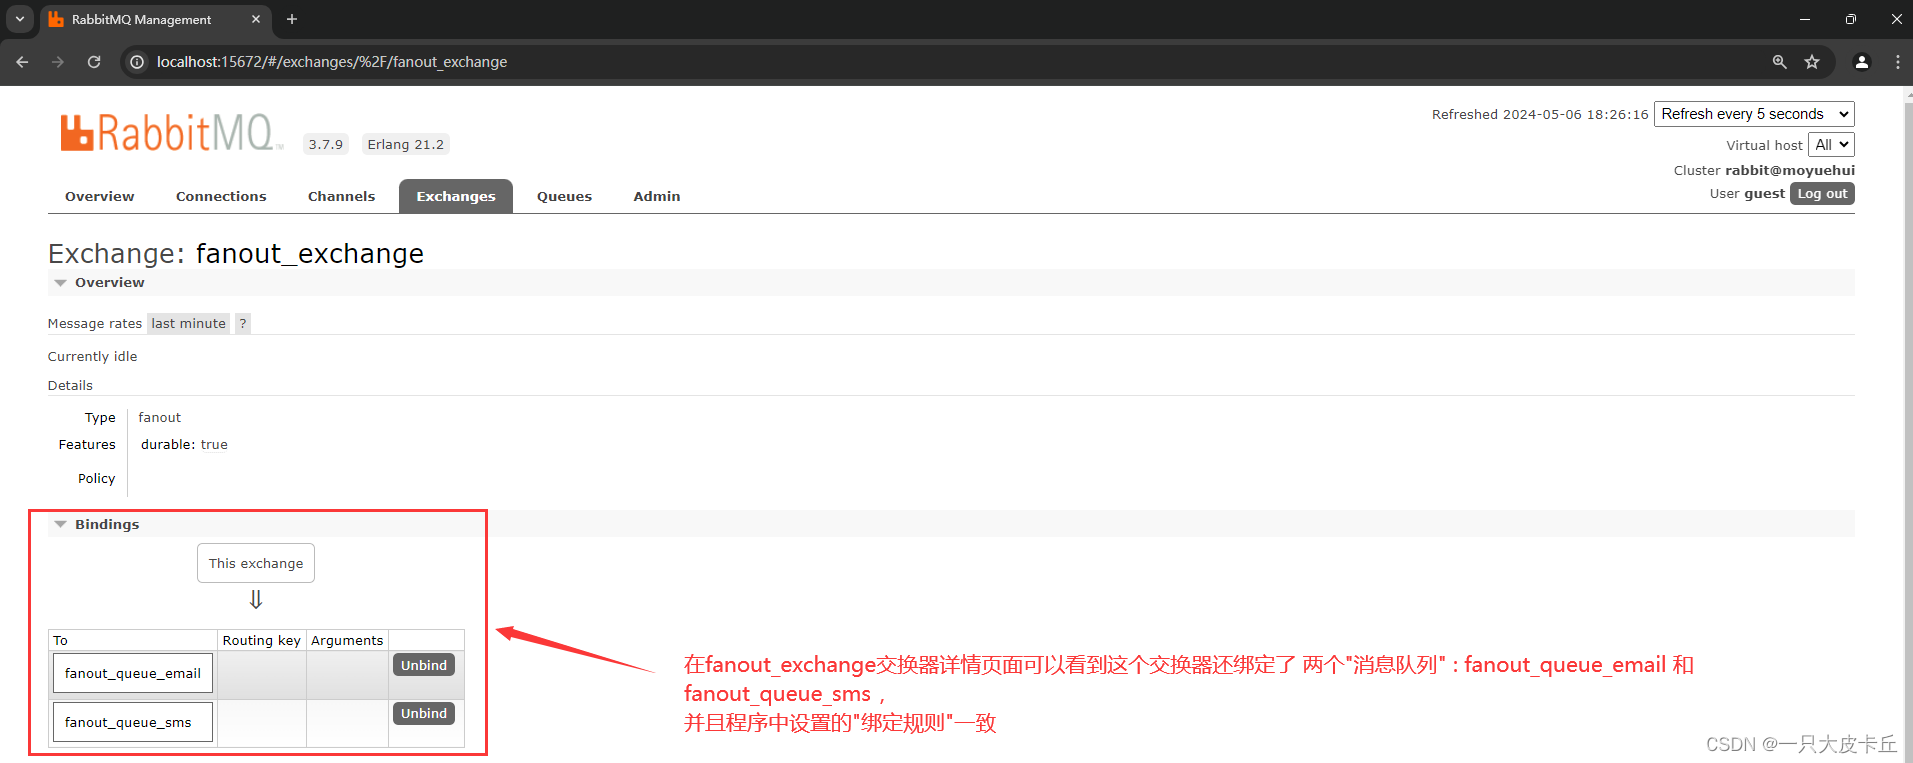This screenshot has height=763, width=1913.
Task: View site information icon in address bar
Action: pyautogui.click(x=137, y=62)
